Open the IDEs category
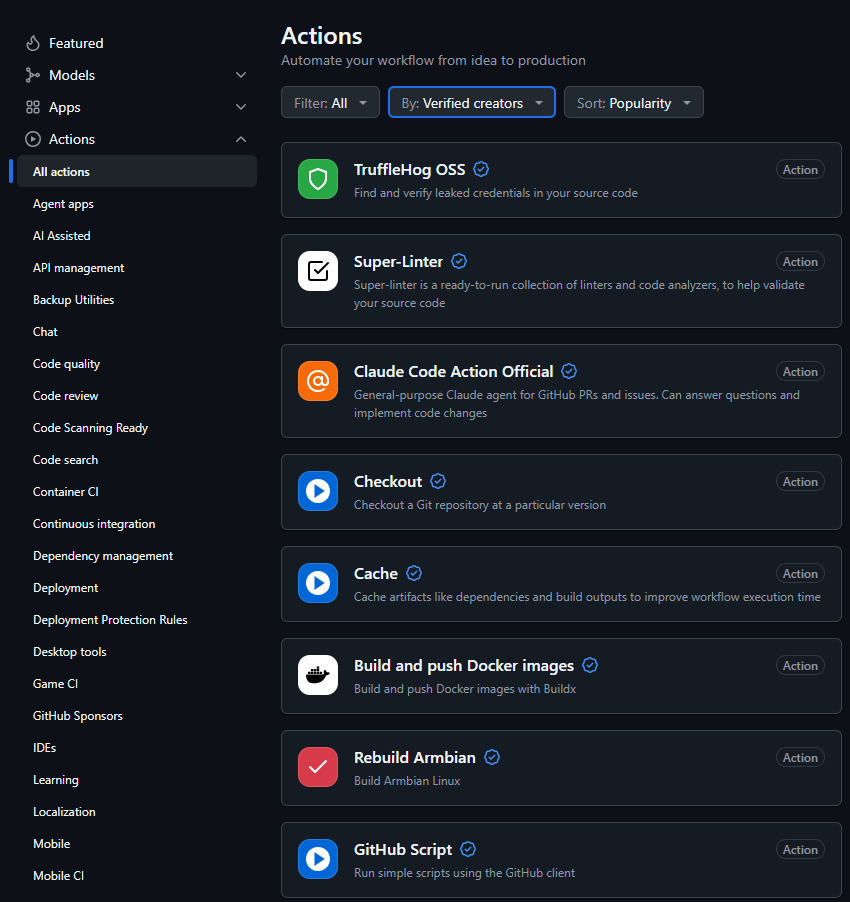Image resolution: width=850 pixels, height=902 pixels. point(44,748)
